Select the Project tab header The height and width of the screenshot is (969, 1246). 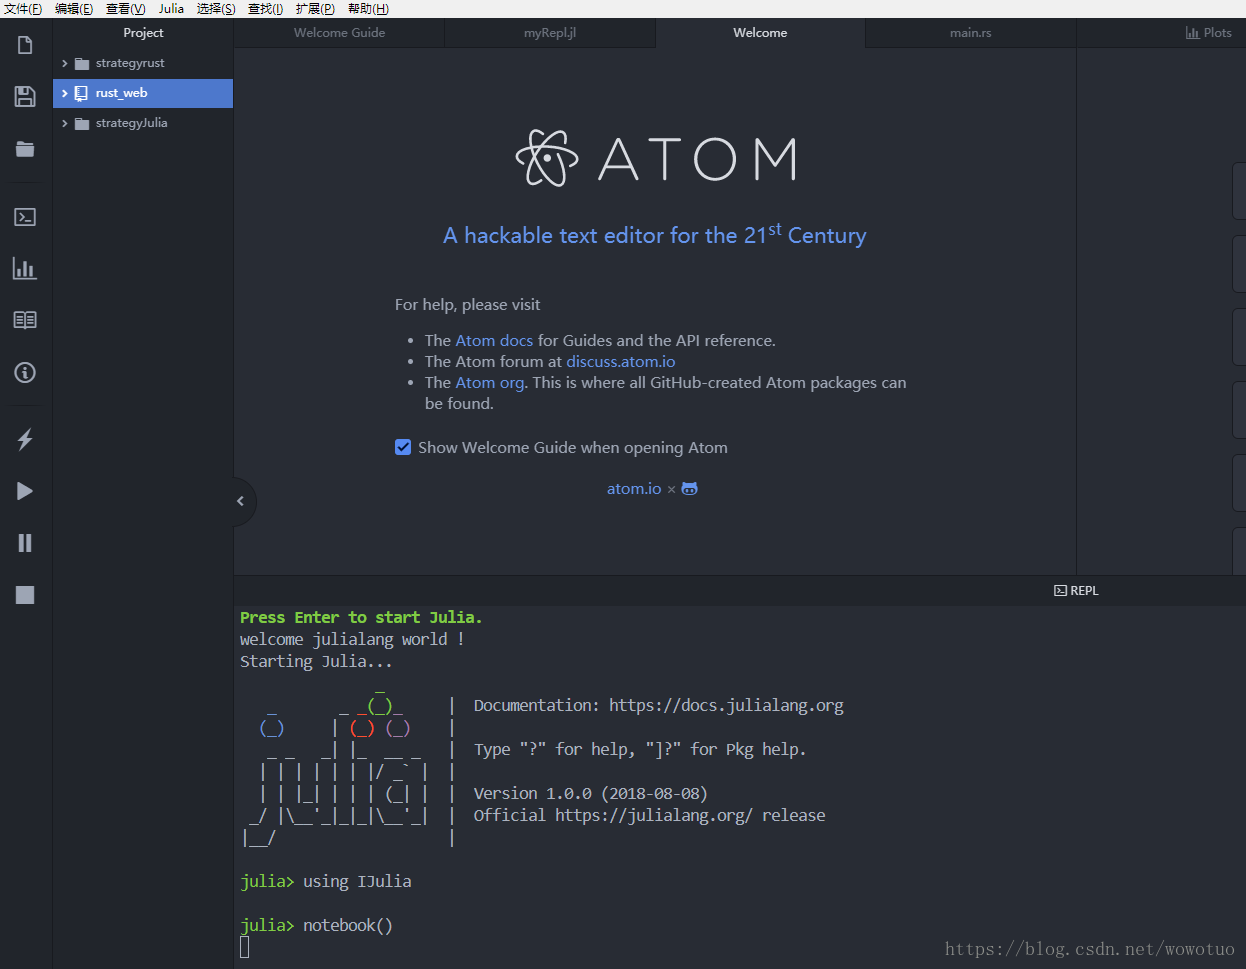(143, 33)
